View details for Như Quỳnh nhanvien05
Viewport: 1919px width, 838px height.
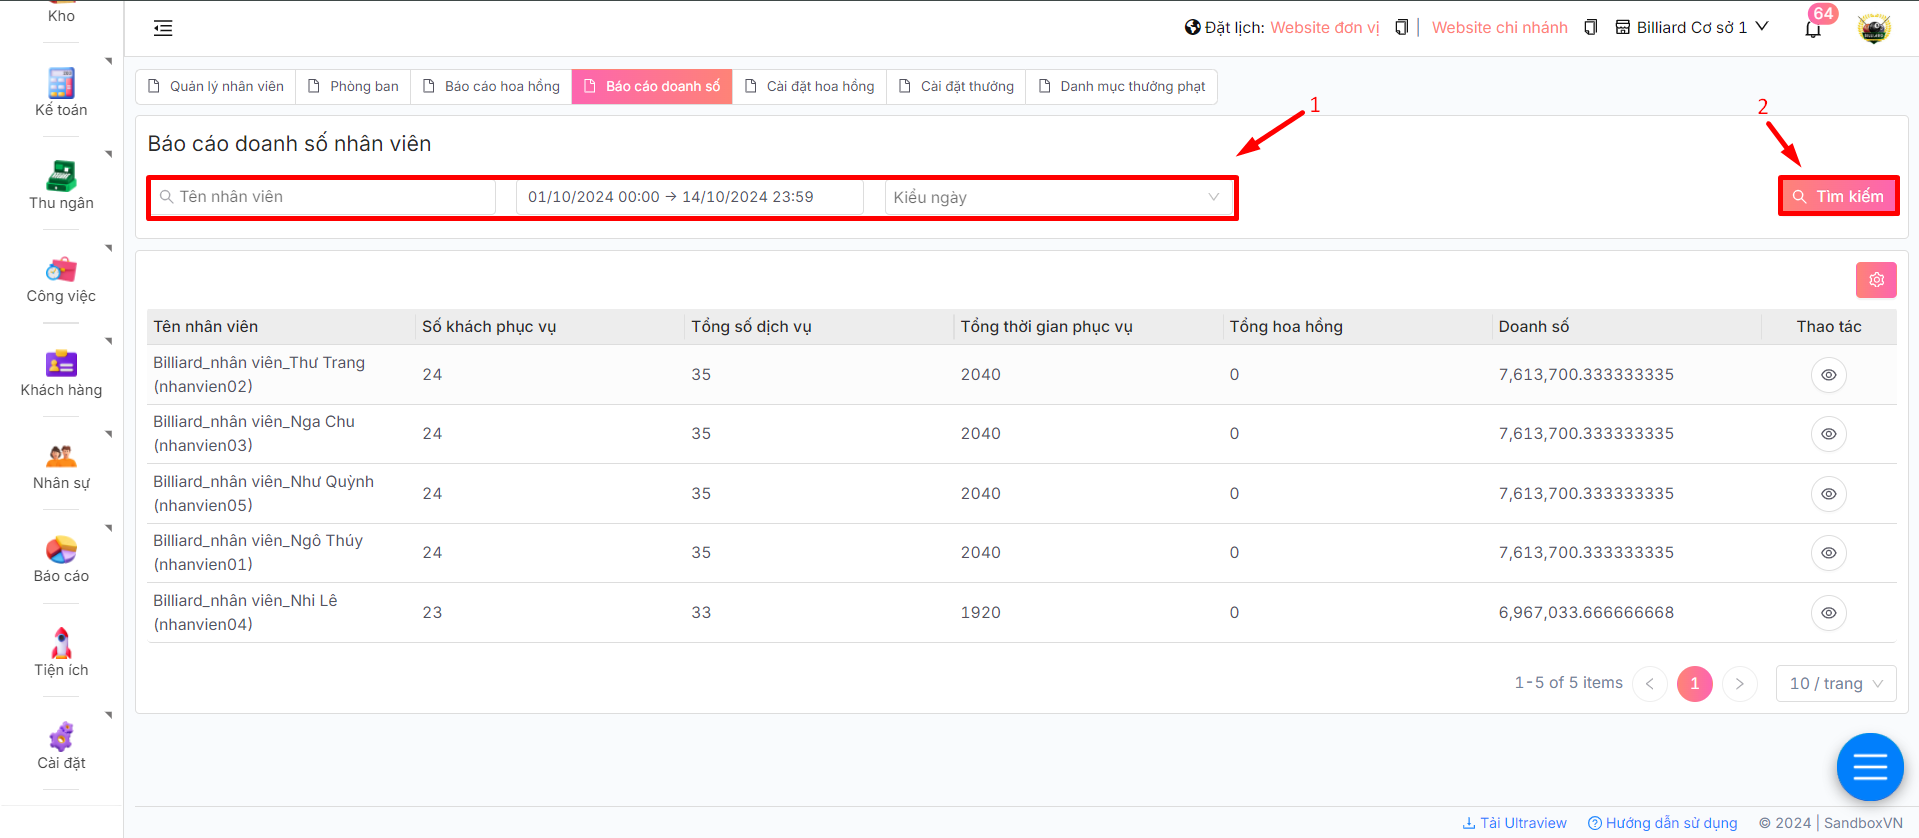[1828, 494]
